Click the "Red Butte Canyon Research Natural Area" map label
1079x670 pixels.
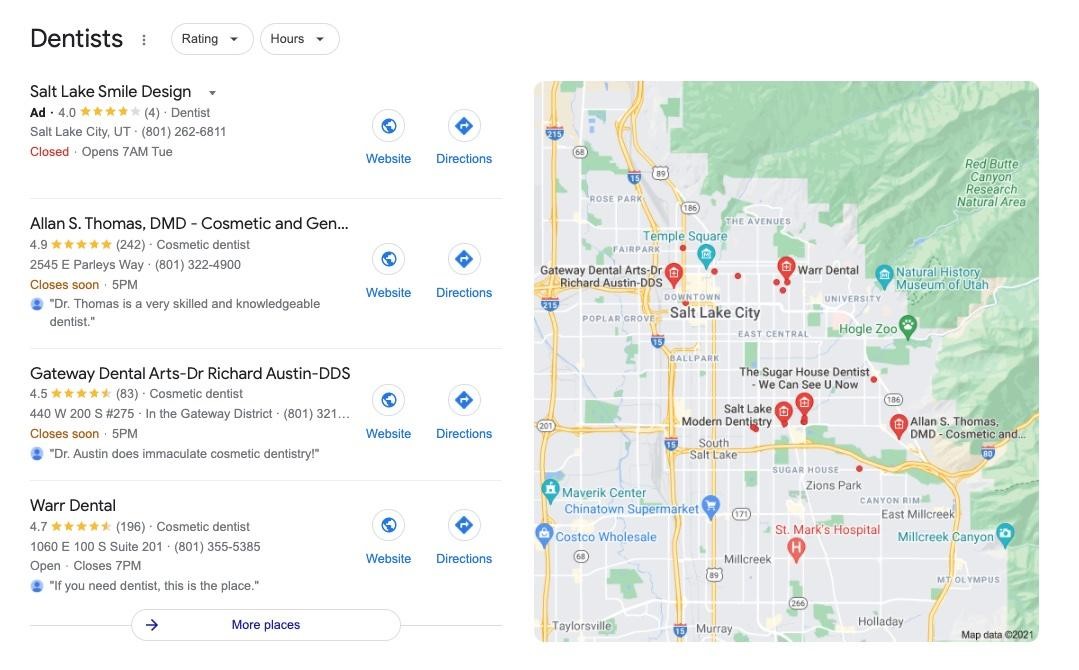pyautogui.click(x=991, y=183)
